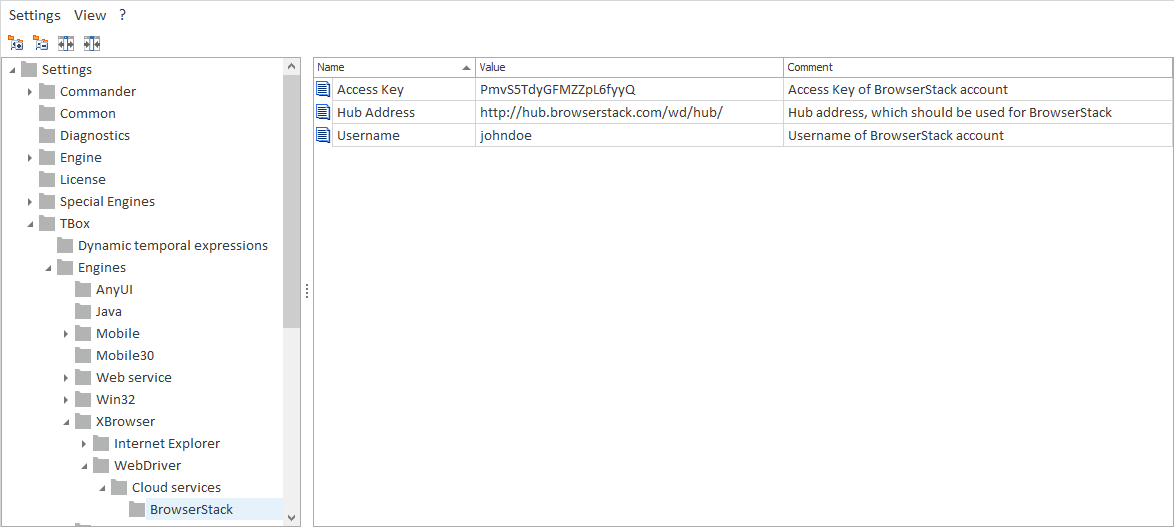Click the License folder icon

(x=47, y=180)
